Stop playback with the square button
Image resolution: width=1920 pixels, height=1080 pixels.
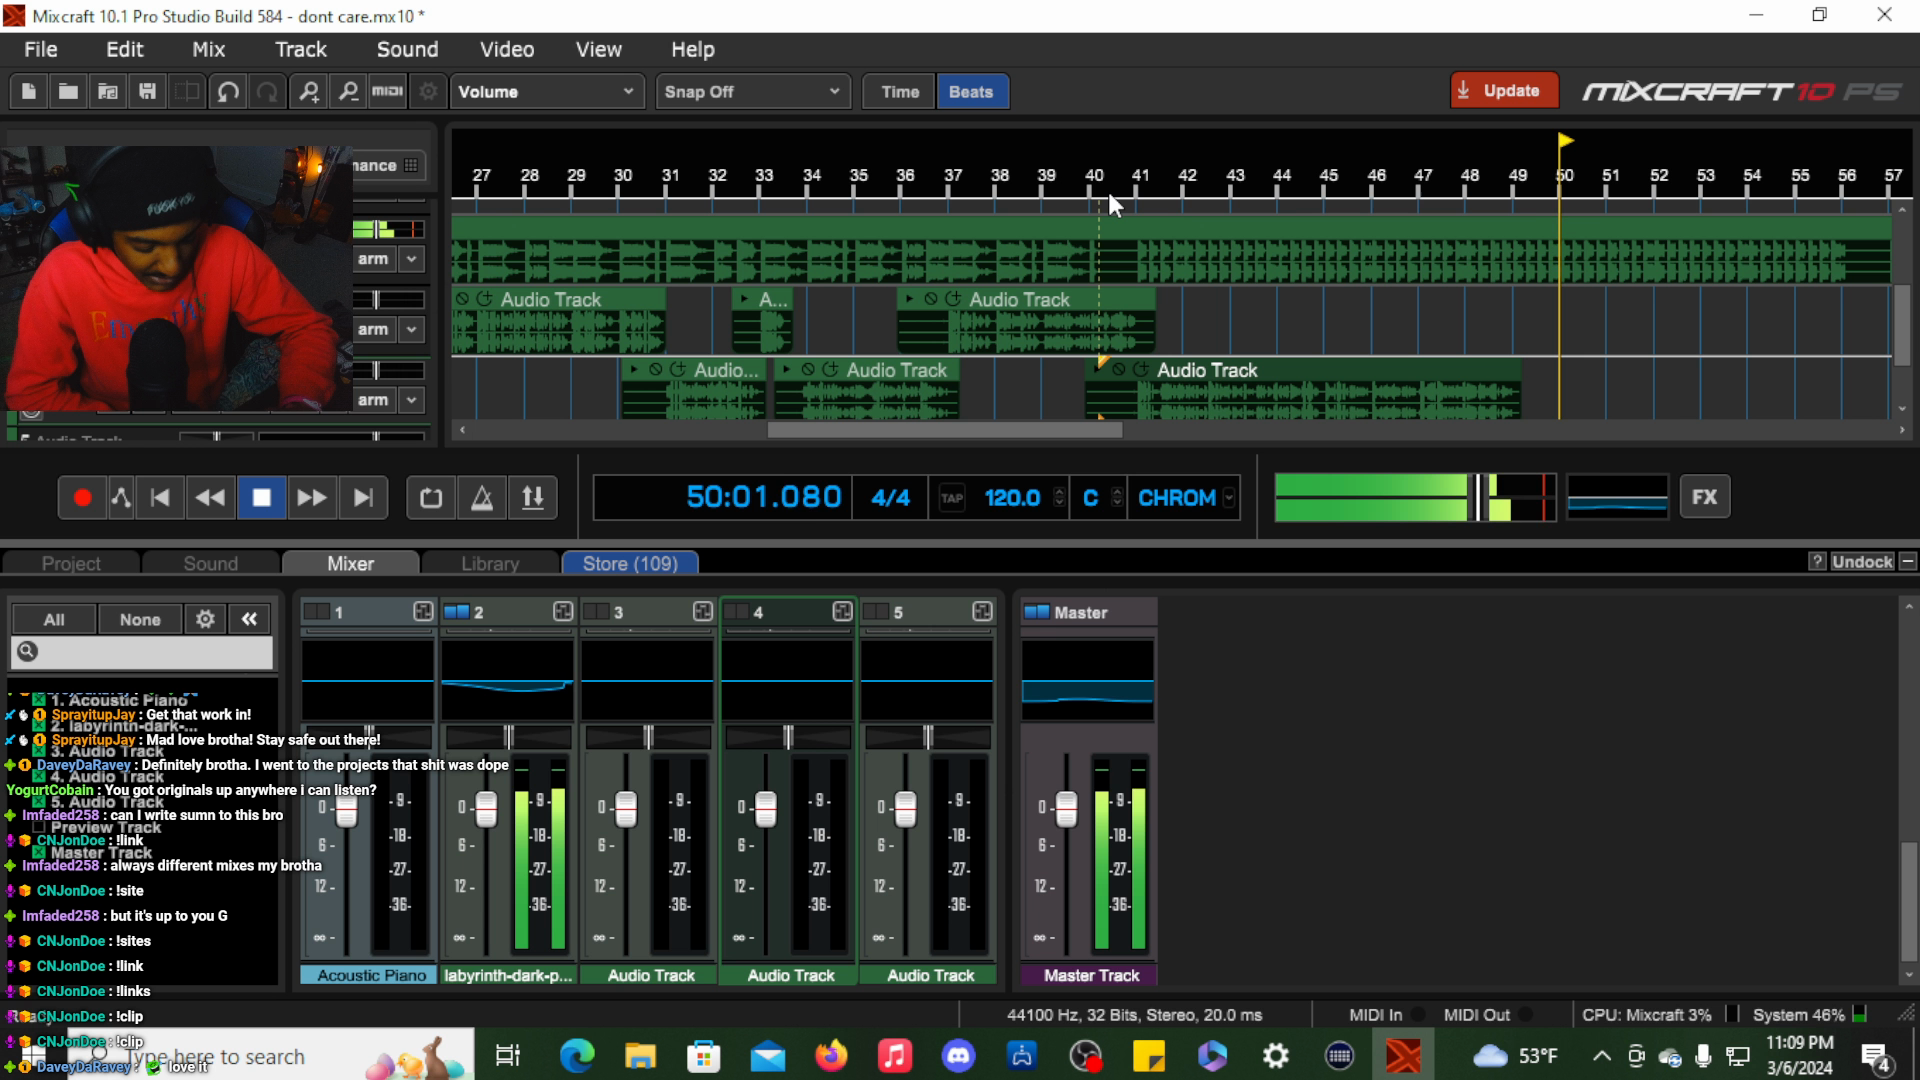[x=262, y=498]
